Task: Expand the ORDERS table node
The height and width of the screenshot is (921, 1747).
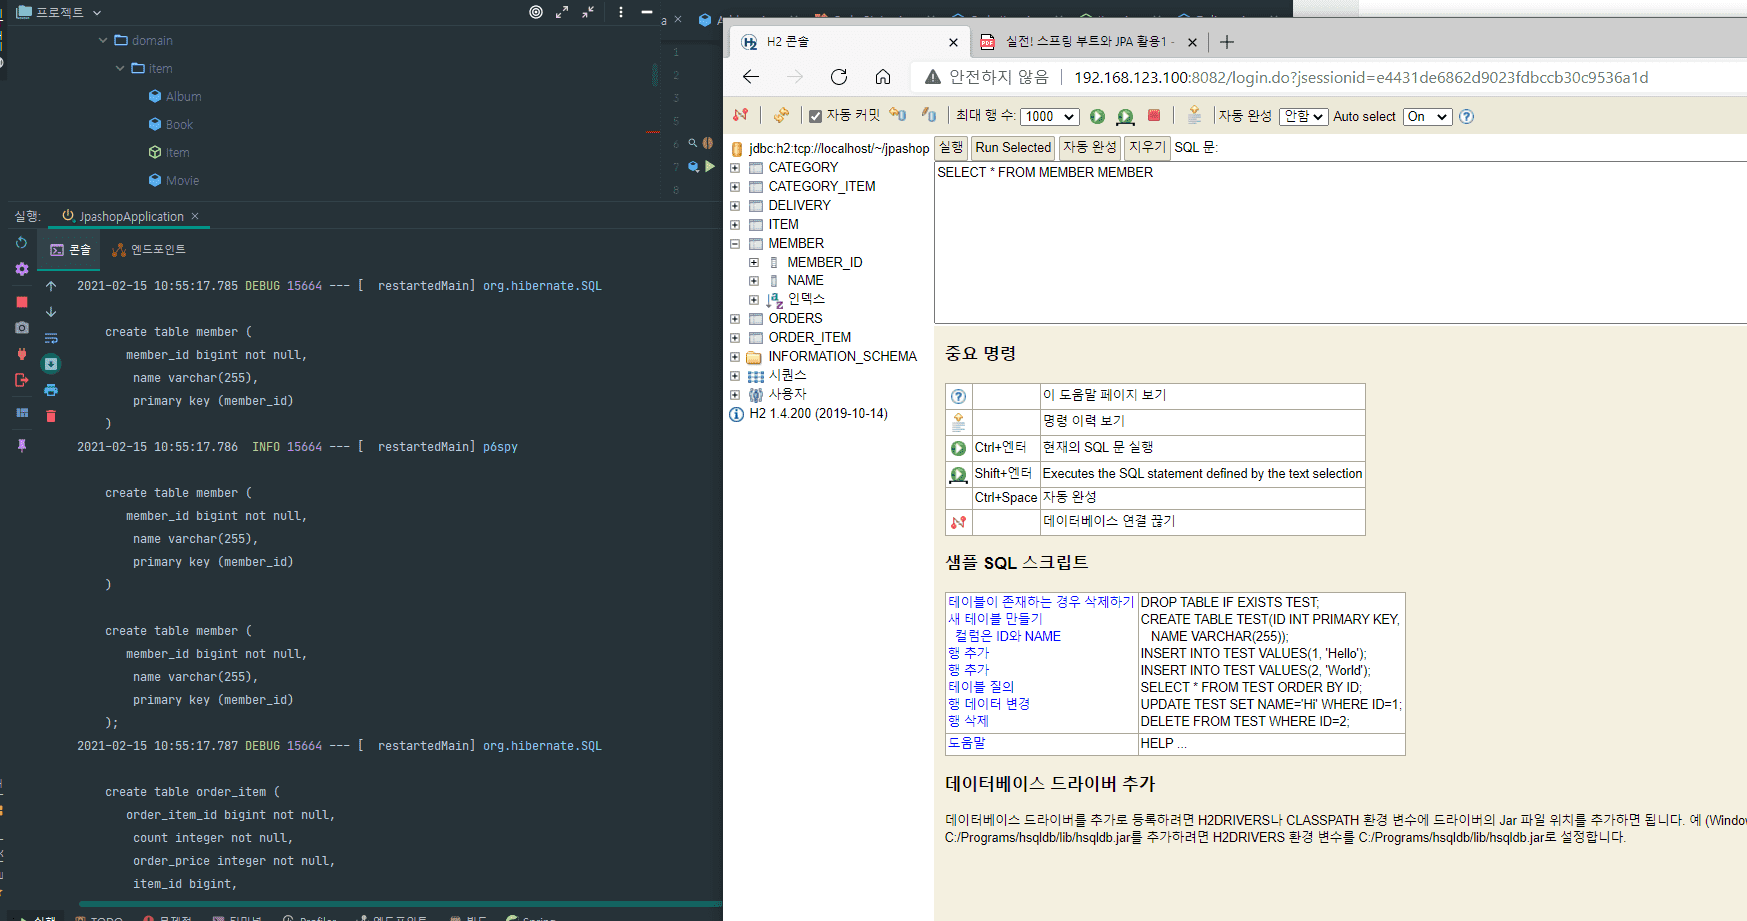Action: (x=735, y=319)
